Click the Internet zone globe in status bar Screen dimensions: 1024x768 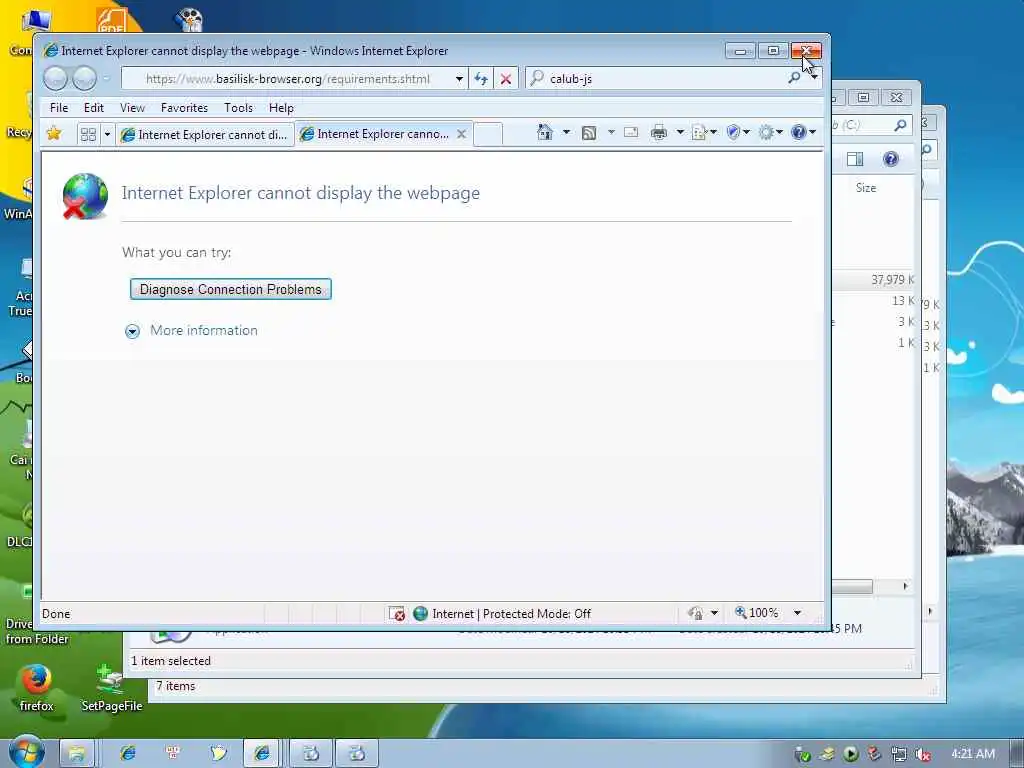coord(421,613)
